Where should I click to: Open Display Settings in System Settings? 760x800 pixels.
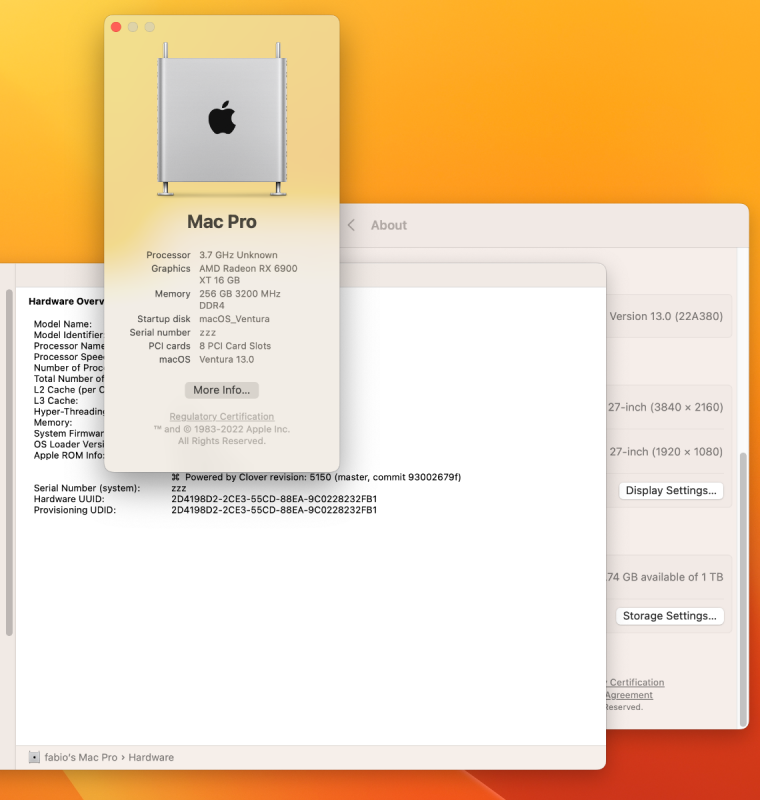click(x=671, y=490)
